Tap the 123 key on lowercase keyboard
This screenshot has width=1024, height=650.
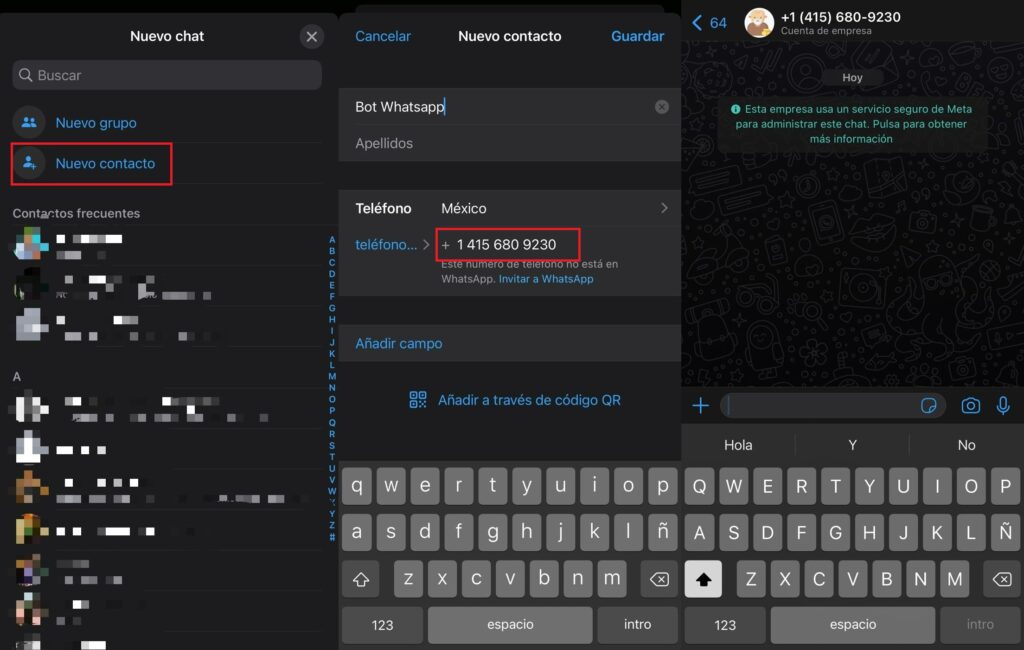pos(382,625)
